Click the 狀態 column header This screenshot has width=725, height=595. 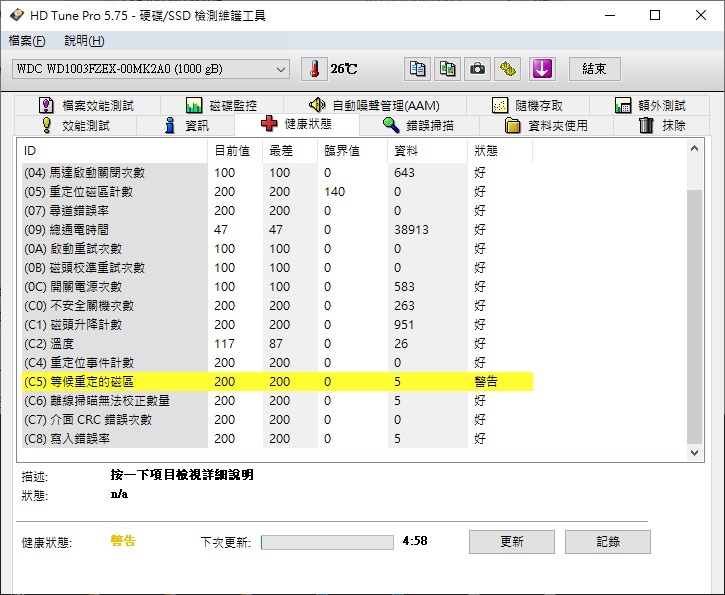point(500,151)
